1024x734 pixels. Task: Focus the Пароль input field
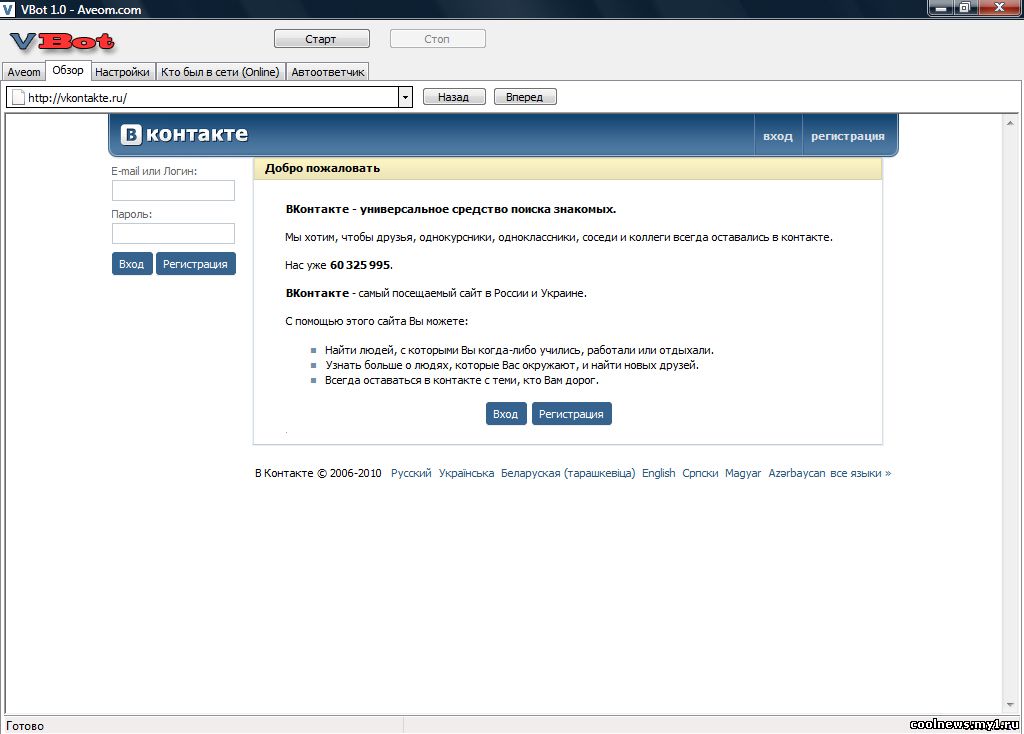(x=173, y=233)
